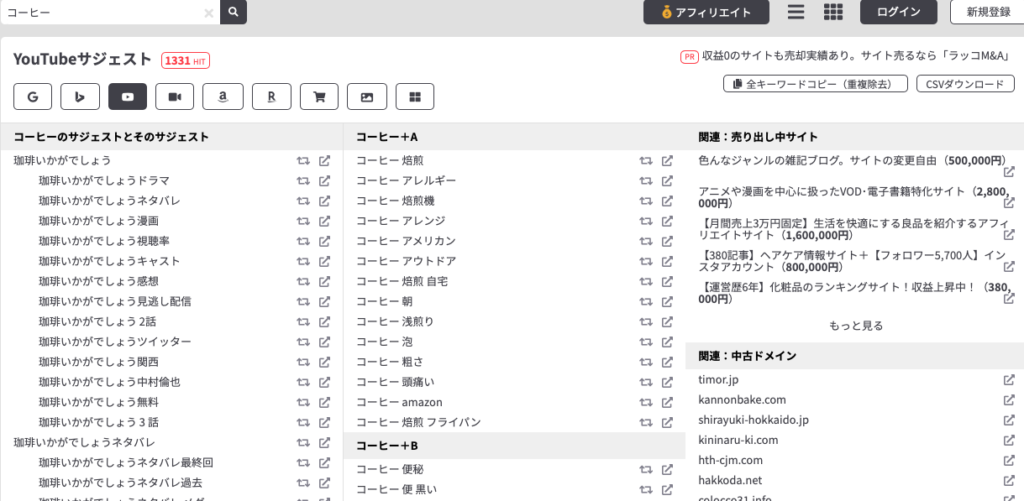Re-search icon for コーヒー 焙煎
Screen dimensions: 1024x501
tap(646, 161)
